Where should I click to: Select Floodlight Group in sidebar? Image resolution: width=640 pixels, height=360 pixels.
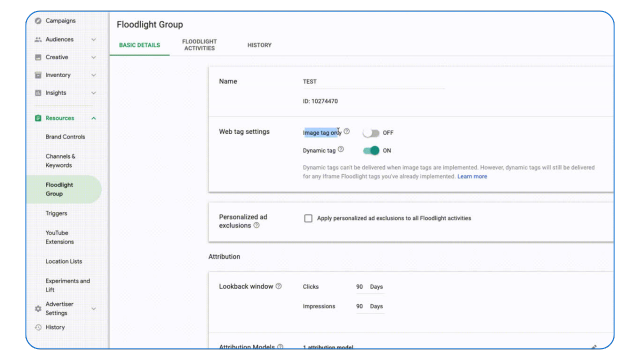pyautogui.click(x=64, y=189)
